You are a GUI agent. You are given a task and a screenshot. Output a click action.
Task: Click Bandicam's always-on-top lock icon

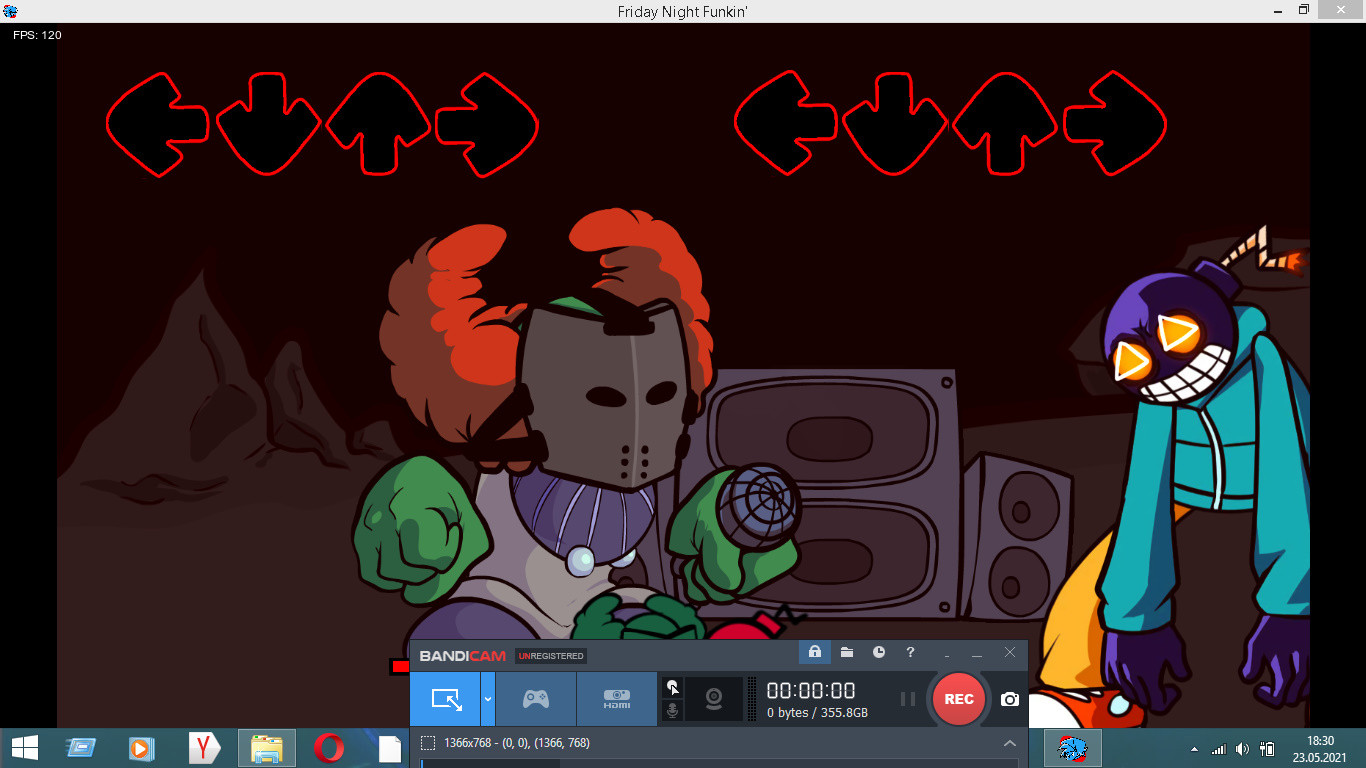pyautogui.click(x=814, y=652)
